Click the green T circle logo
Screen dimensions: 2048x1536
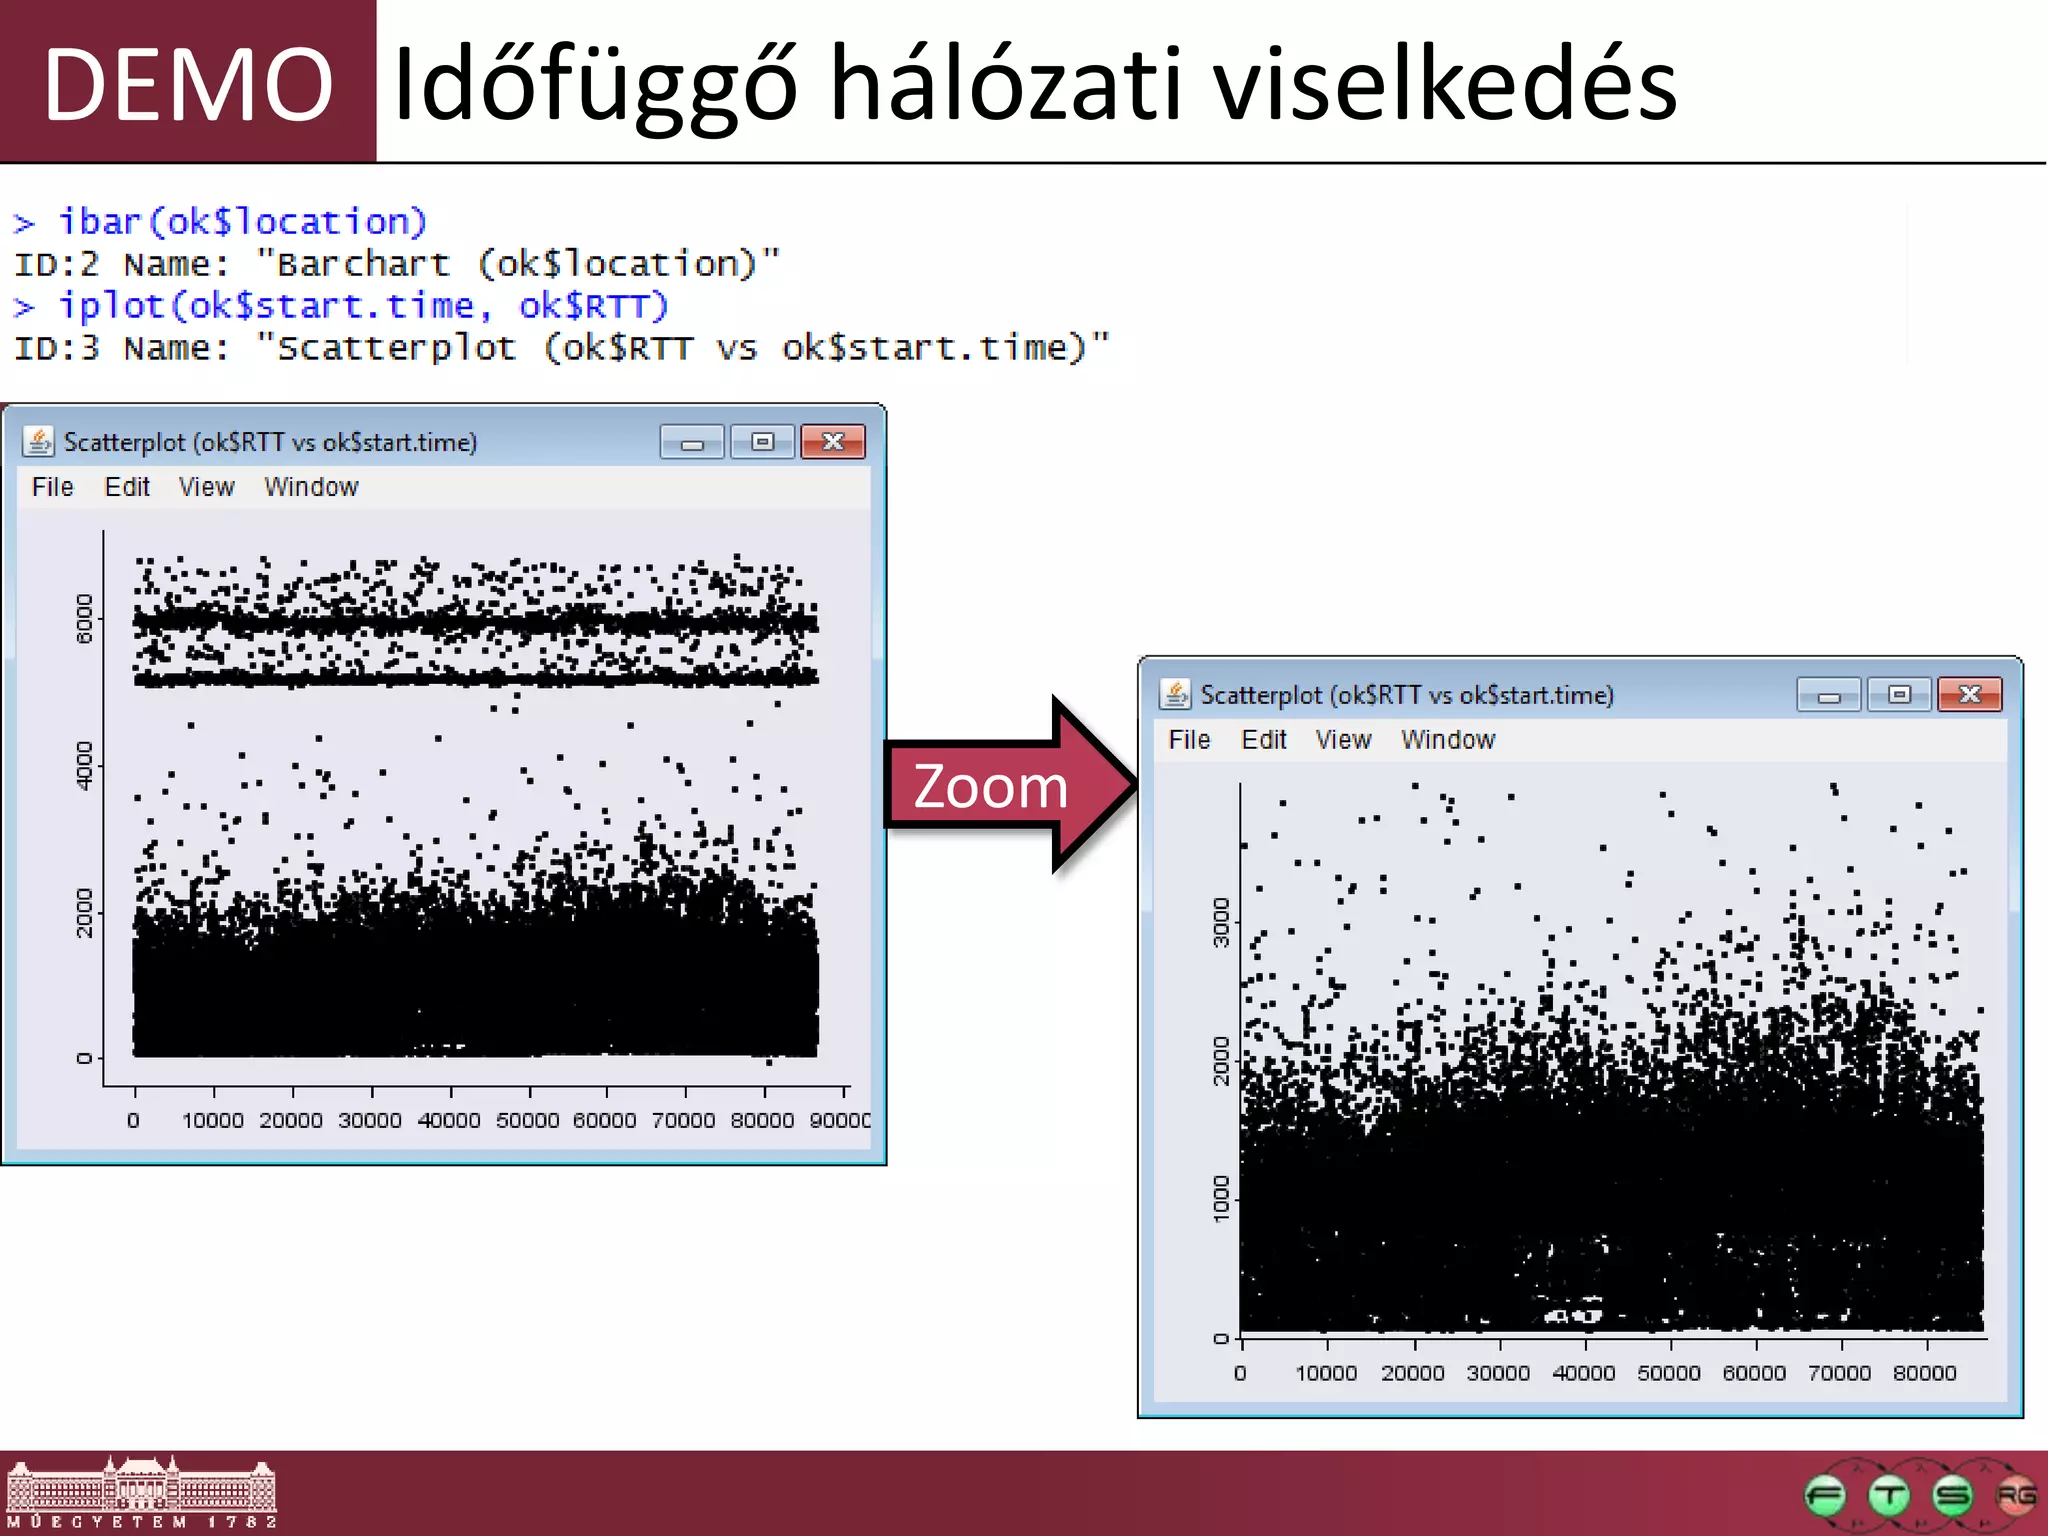point(1889,1496)
